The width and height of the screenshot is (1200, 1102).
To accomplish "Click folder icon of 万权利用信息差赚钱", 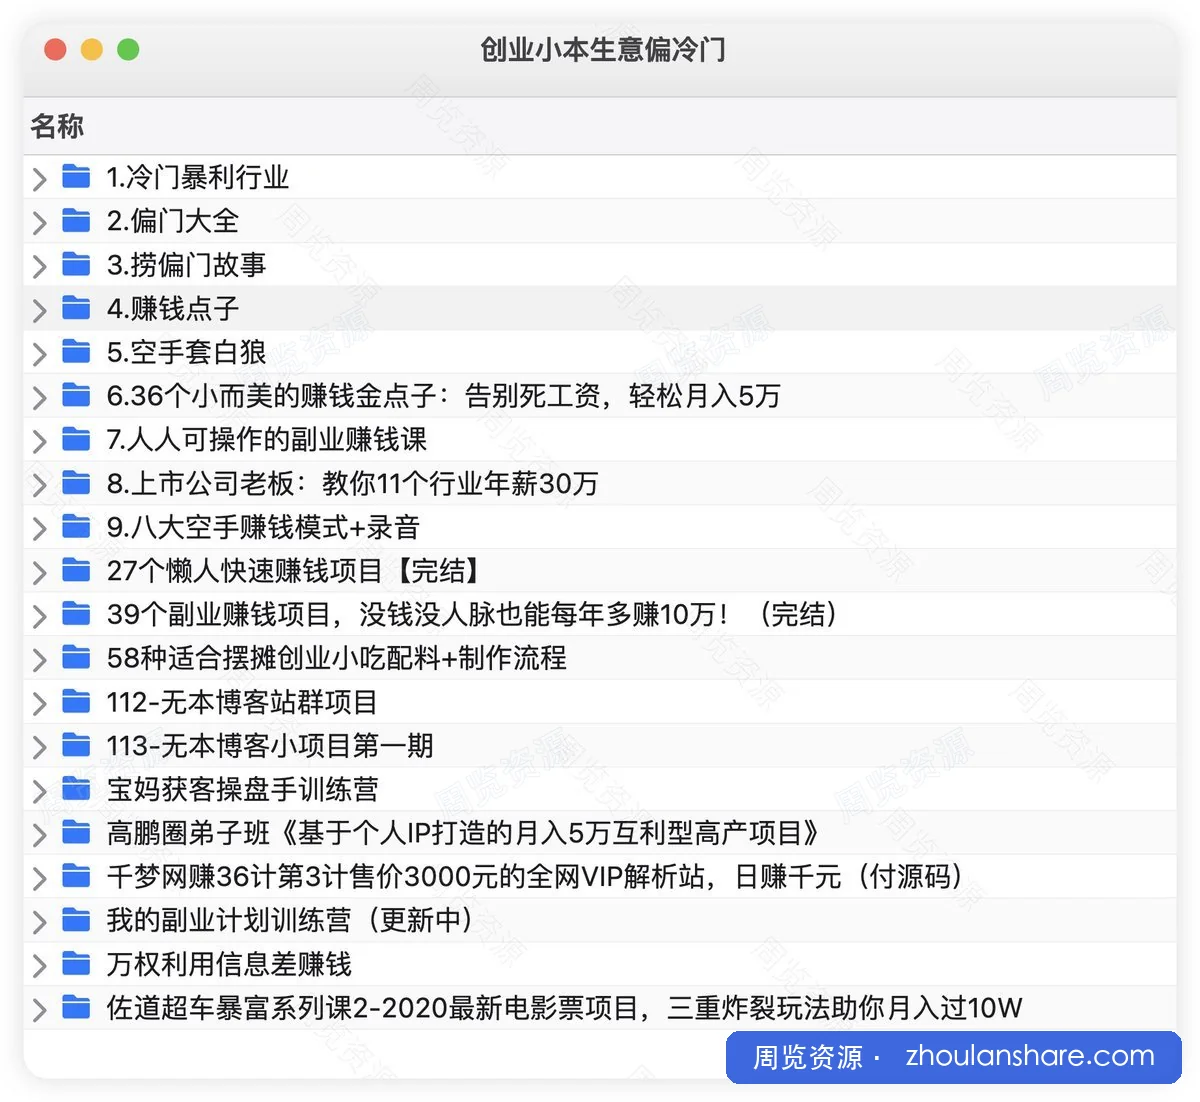I will pos(76,964).
